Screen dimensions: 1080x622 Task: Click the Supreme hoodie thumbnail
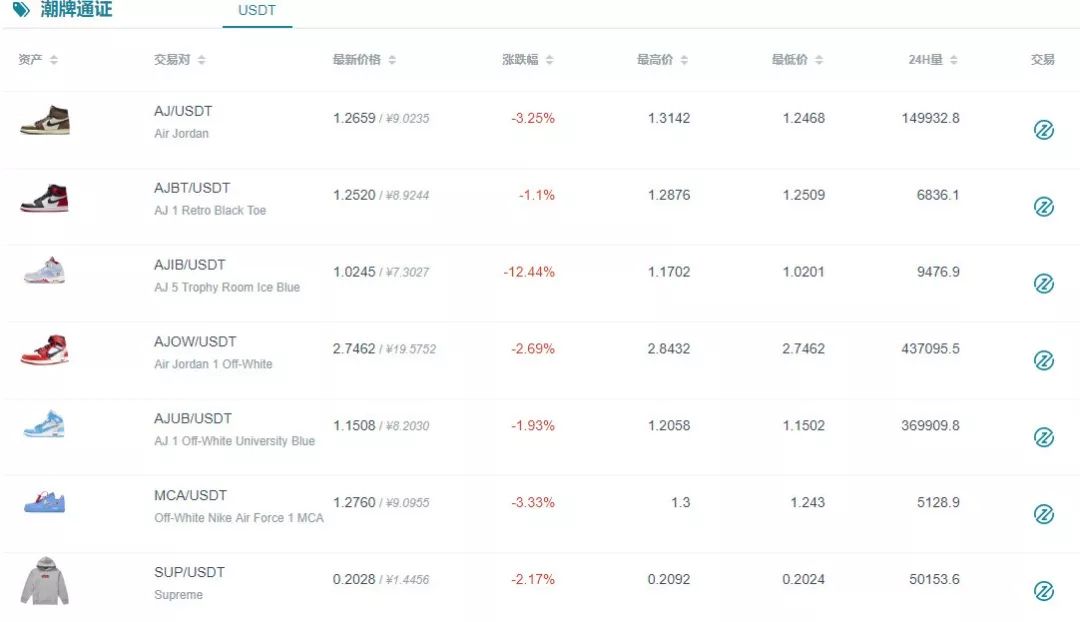(45, 581)
